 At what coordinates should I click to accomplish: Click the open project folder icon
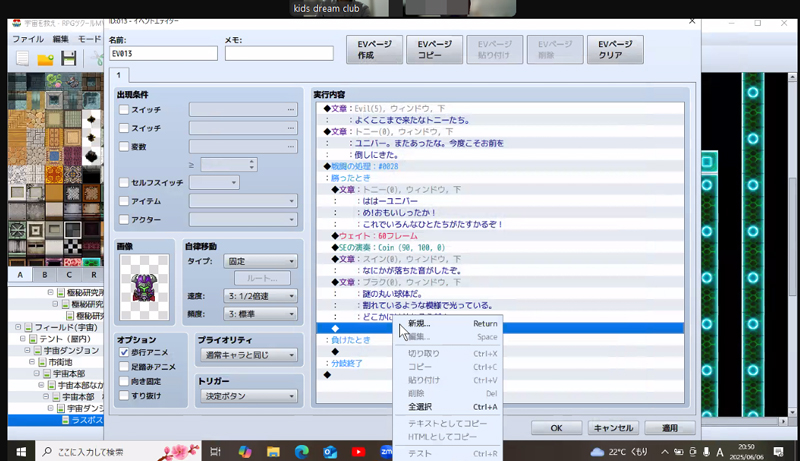pos(45,59)
